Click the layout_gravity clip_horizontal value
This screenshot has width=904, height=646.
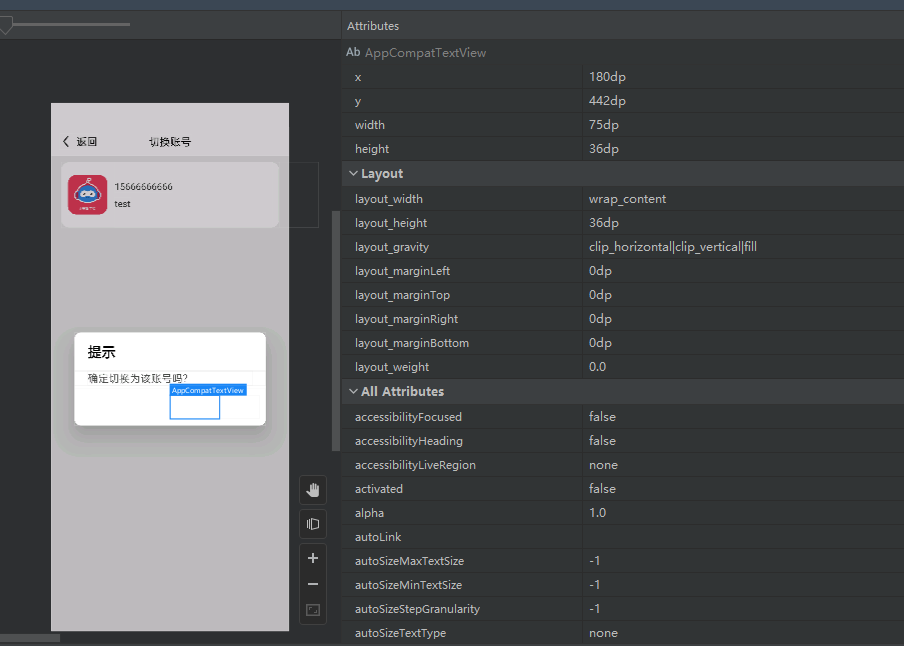pyautogui.click(x=673, y=247)
